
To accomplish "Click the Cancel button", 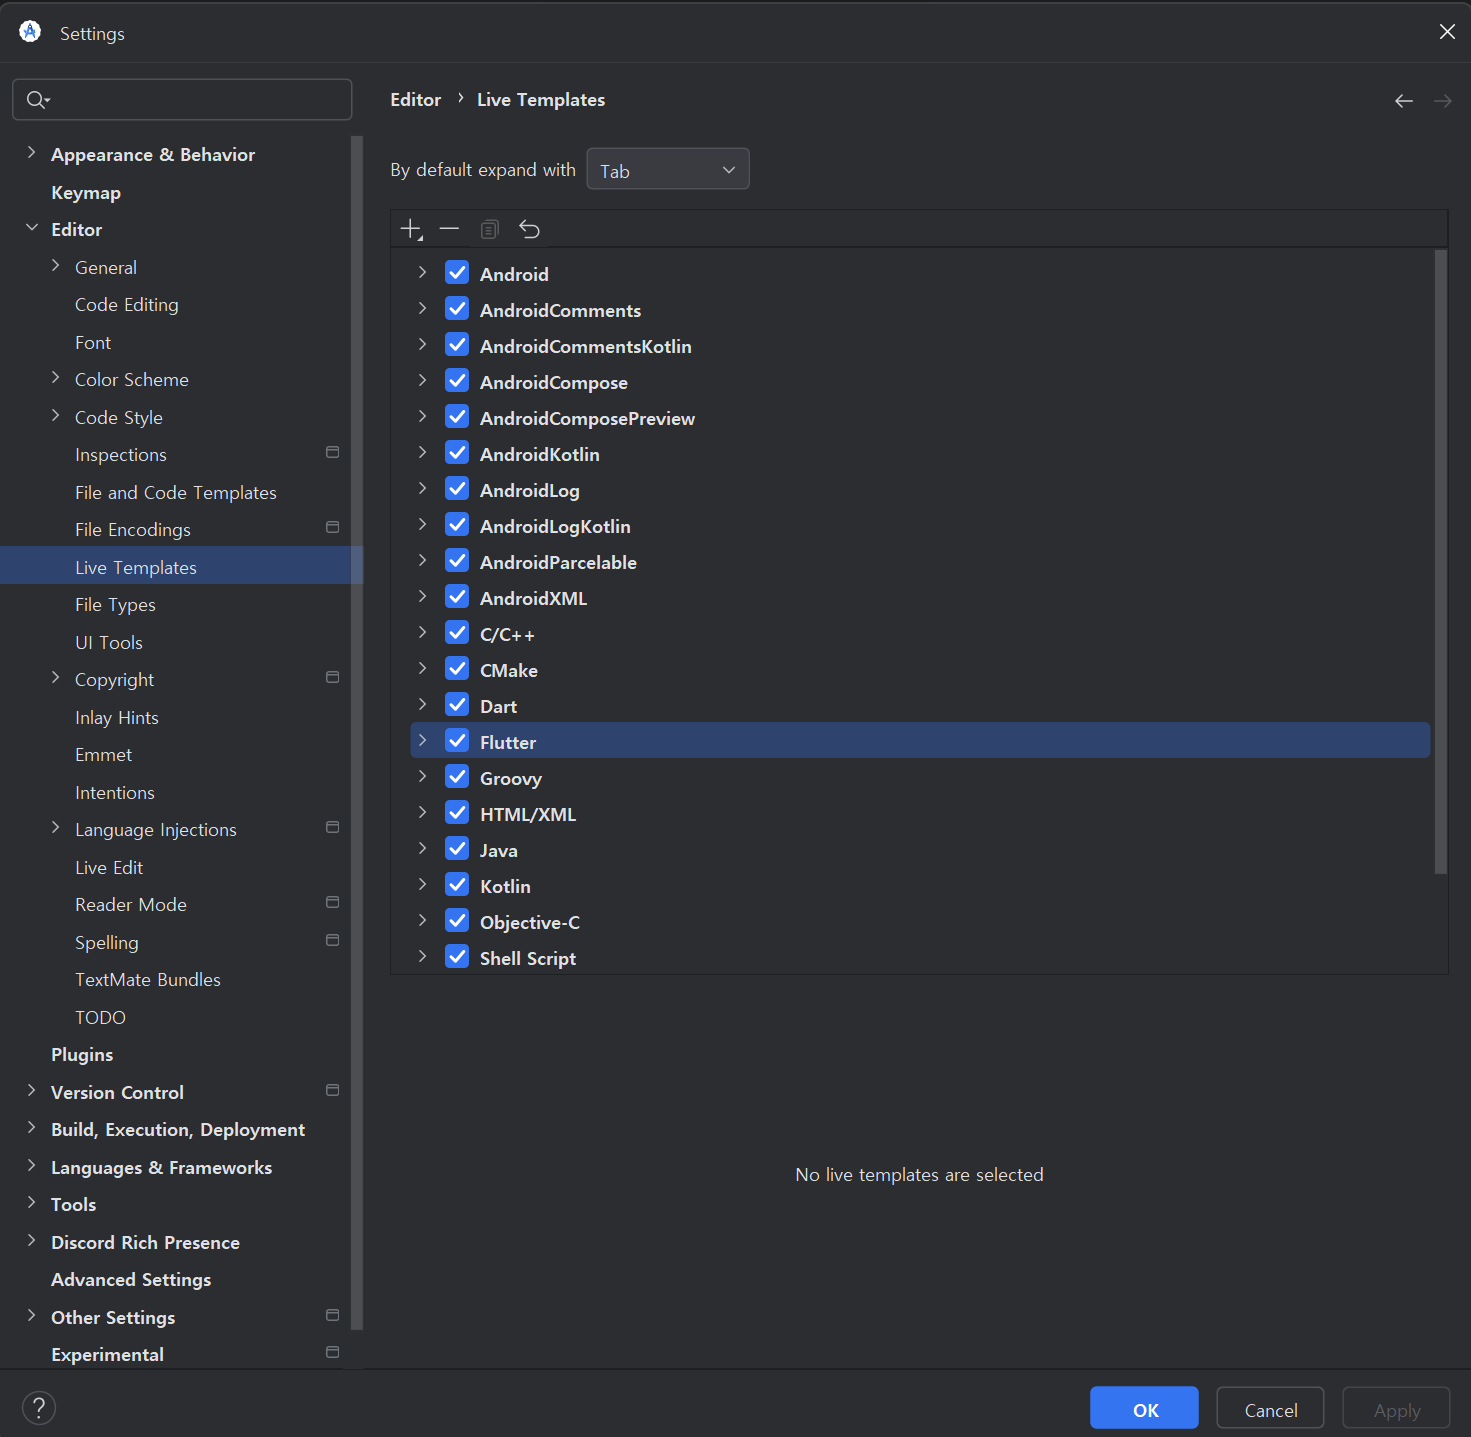I will [x=1270, y=1408].
